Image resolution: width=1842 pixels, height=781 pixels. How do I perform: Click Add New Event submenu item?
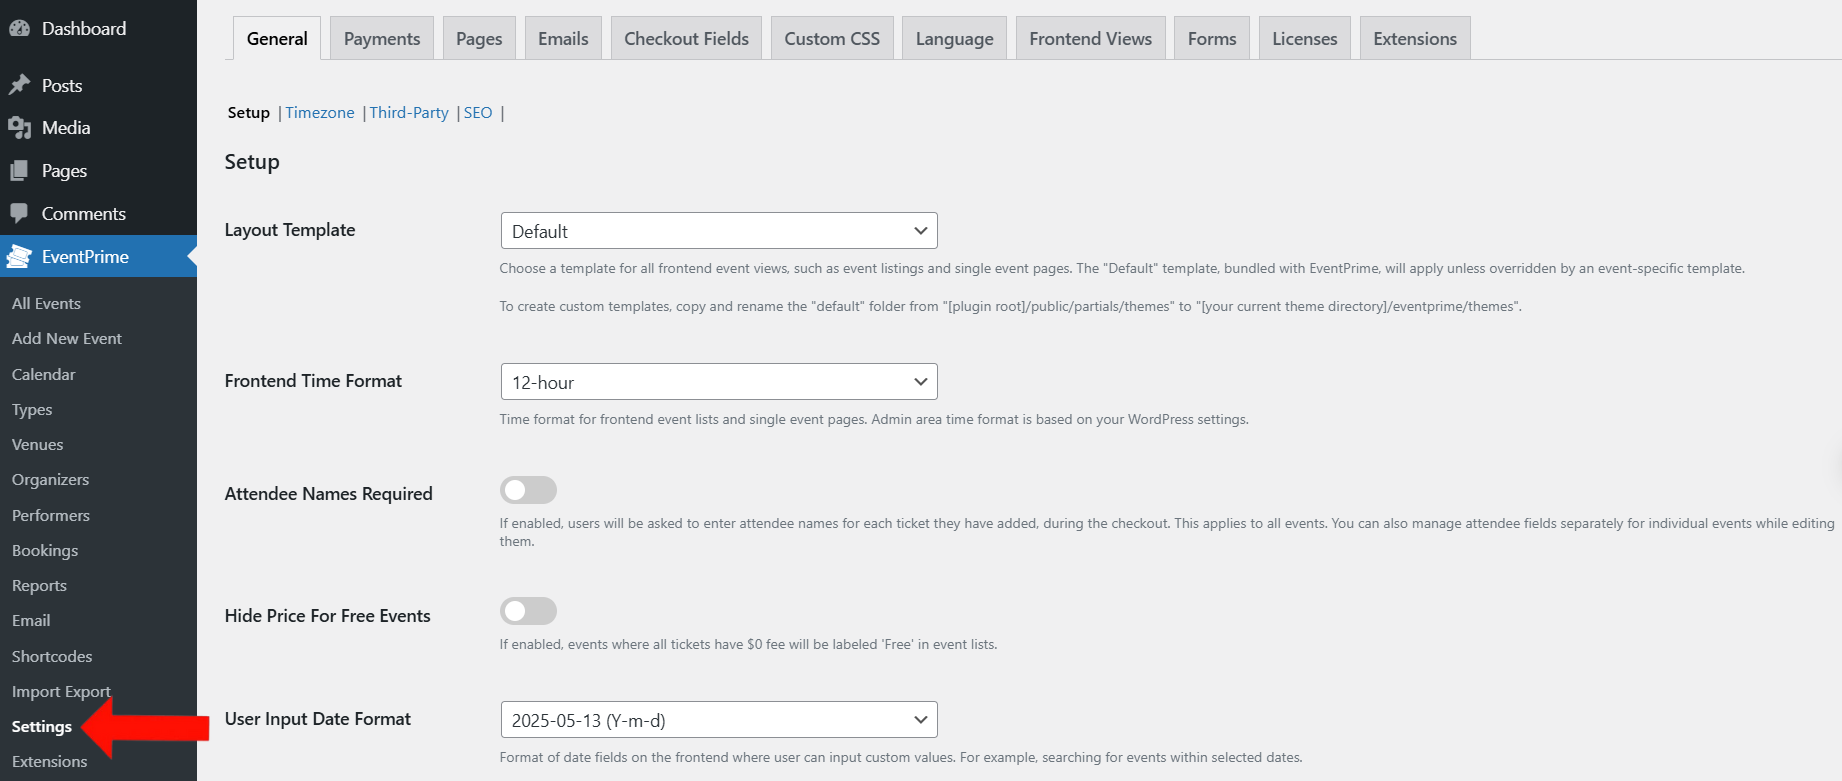tap(67, 338)
